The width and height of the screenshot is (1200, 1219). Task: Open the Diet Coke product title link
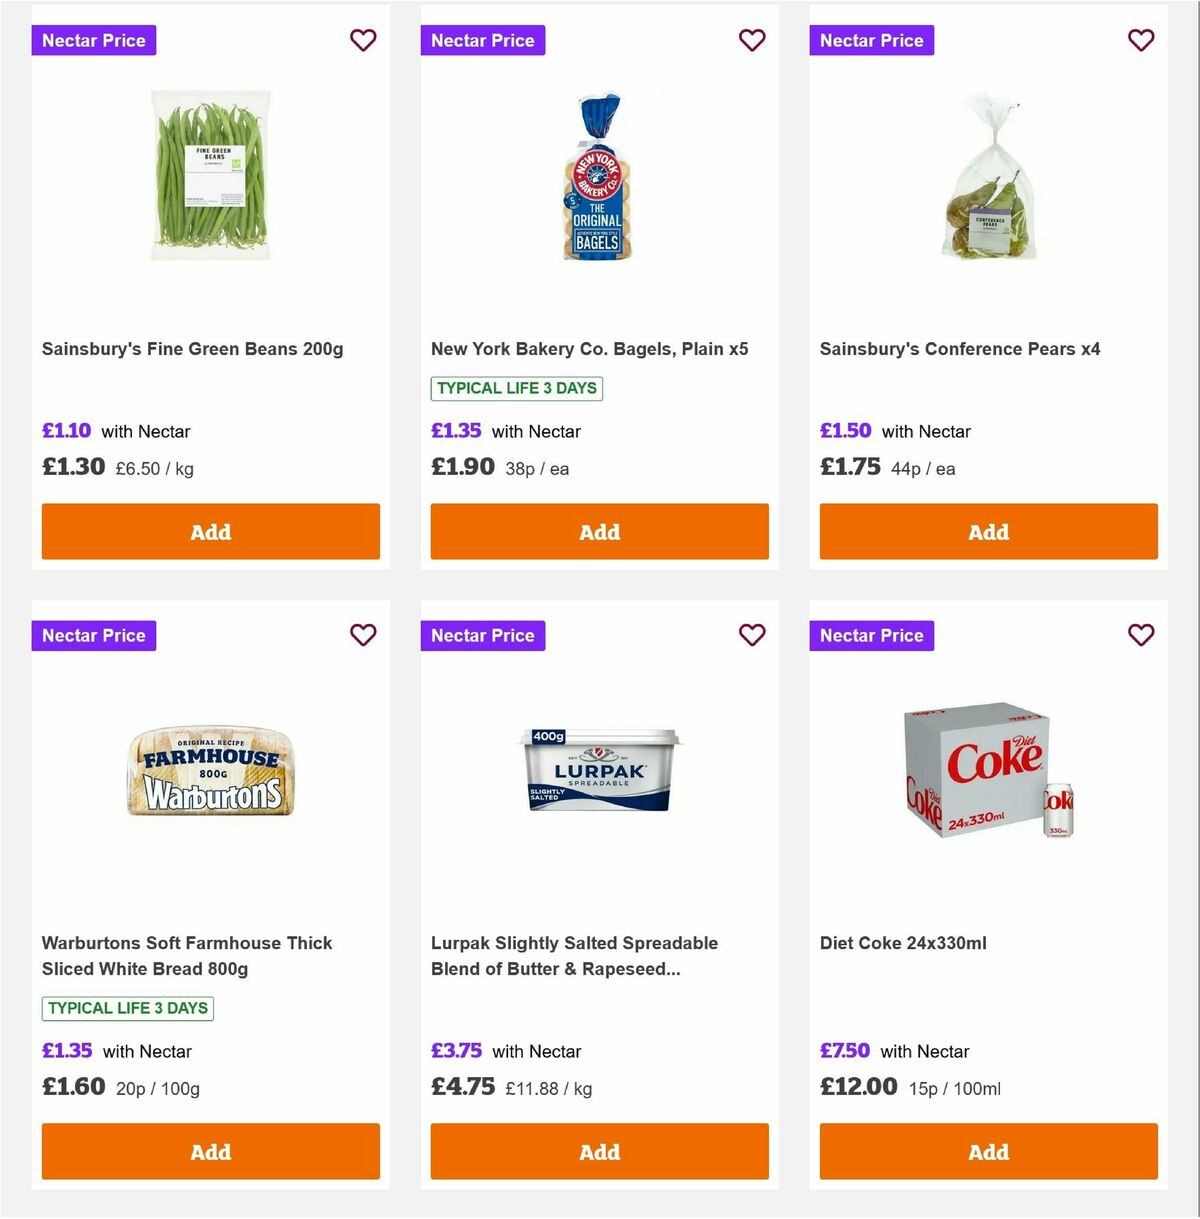point(902,942)
